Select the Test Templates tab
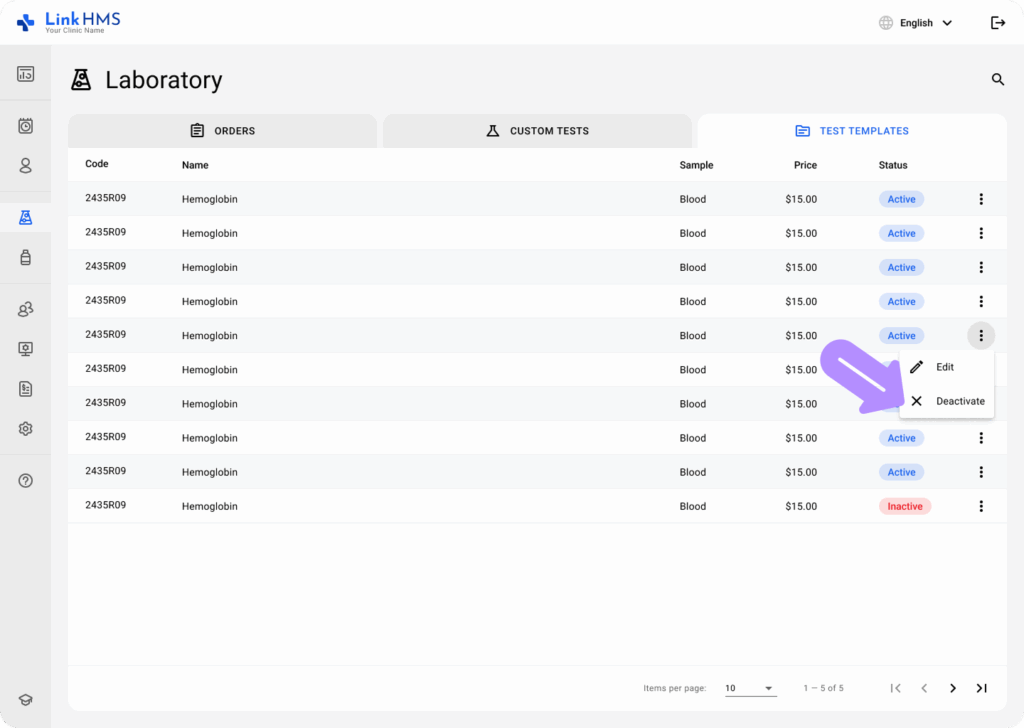The height and width of the screenshot is (728, 1024). pyautogui.click(x=852, y=131)
